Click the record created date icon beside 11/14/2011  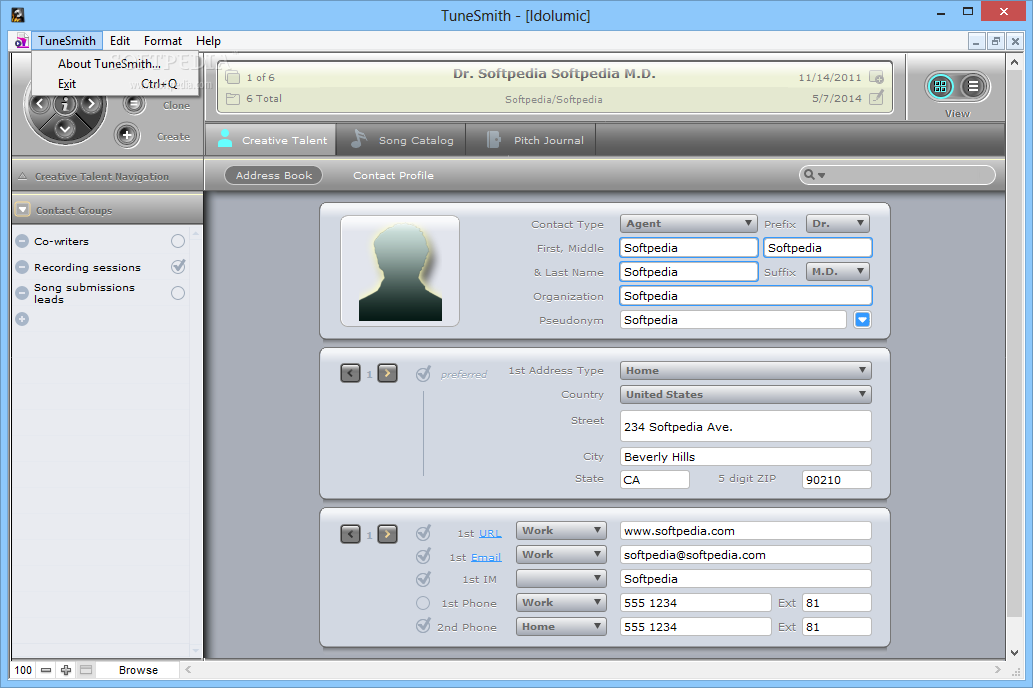[x=876, y=77]
